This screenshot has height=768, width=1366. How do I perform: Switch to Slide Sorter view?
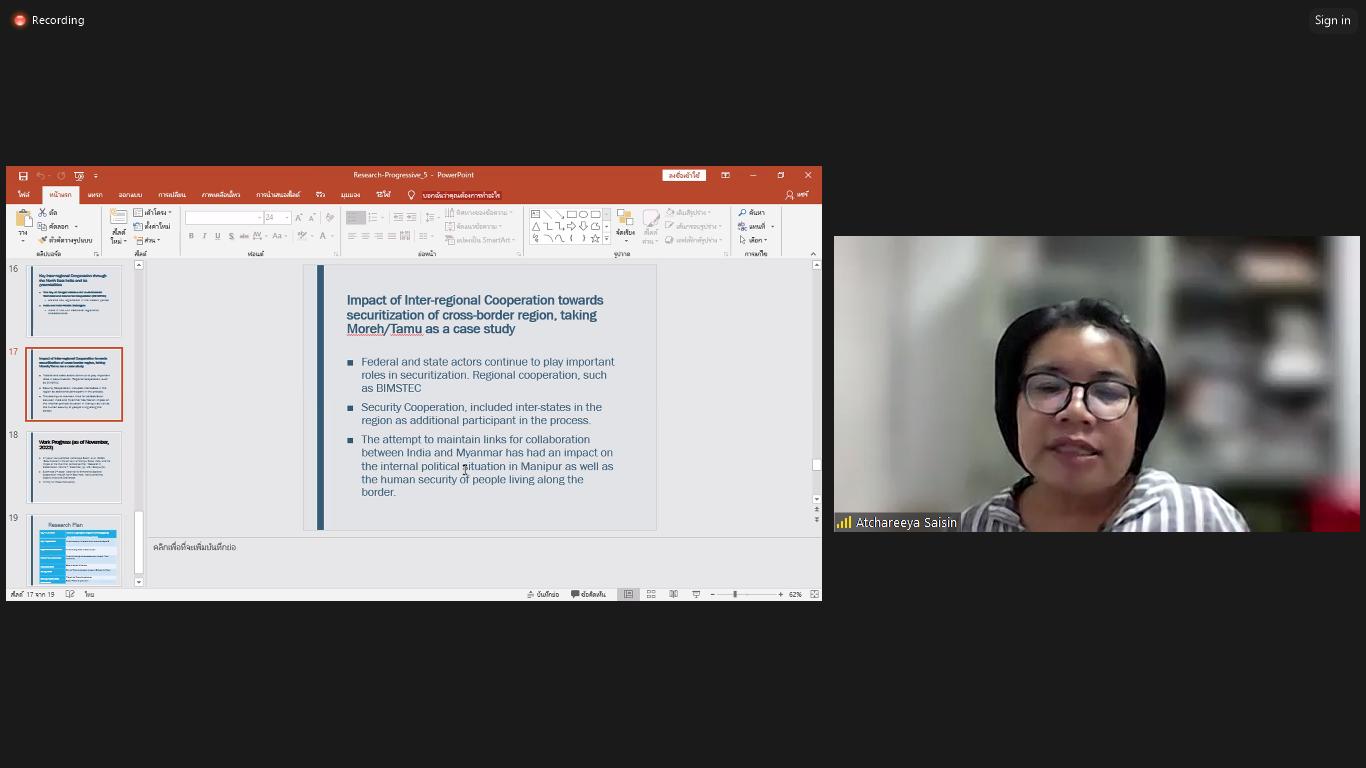[651, 594]
